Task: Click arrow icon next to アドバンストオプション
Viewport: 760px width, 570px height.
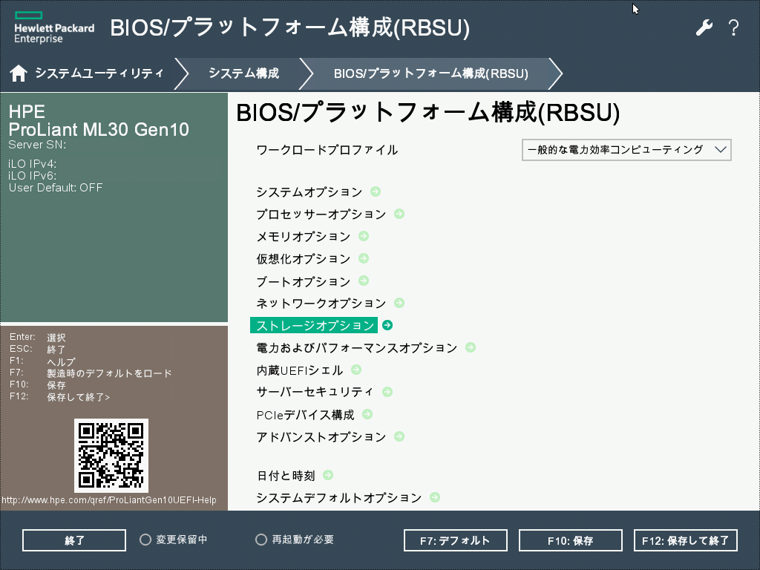Action: (x=399, y=437)
